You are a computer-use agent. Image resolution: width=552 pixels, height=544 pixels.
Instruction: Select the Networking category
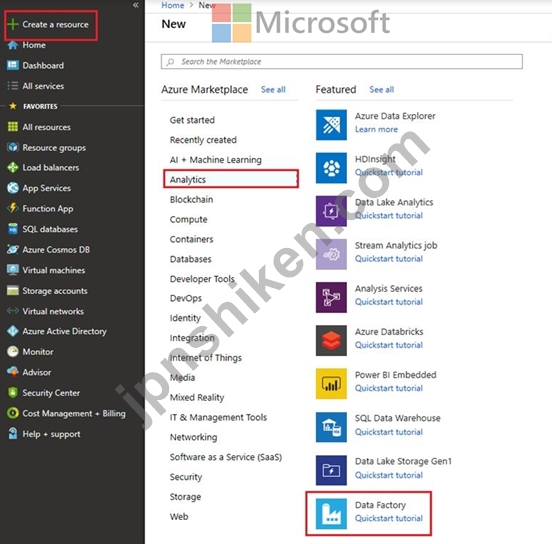(193, 437)
